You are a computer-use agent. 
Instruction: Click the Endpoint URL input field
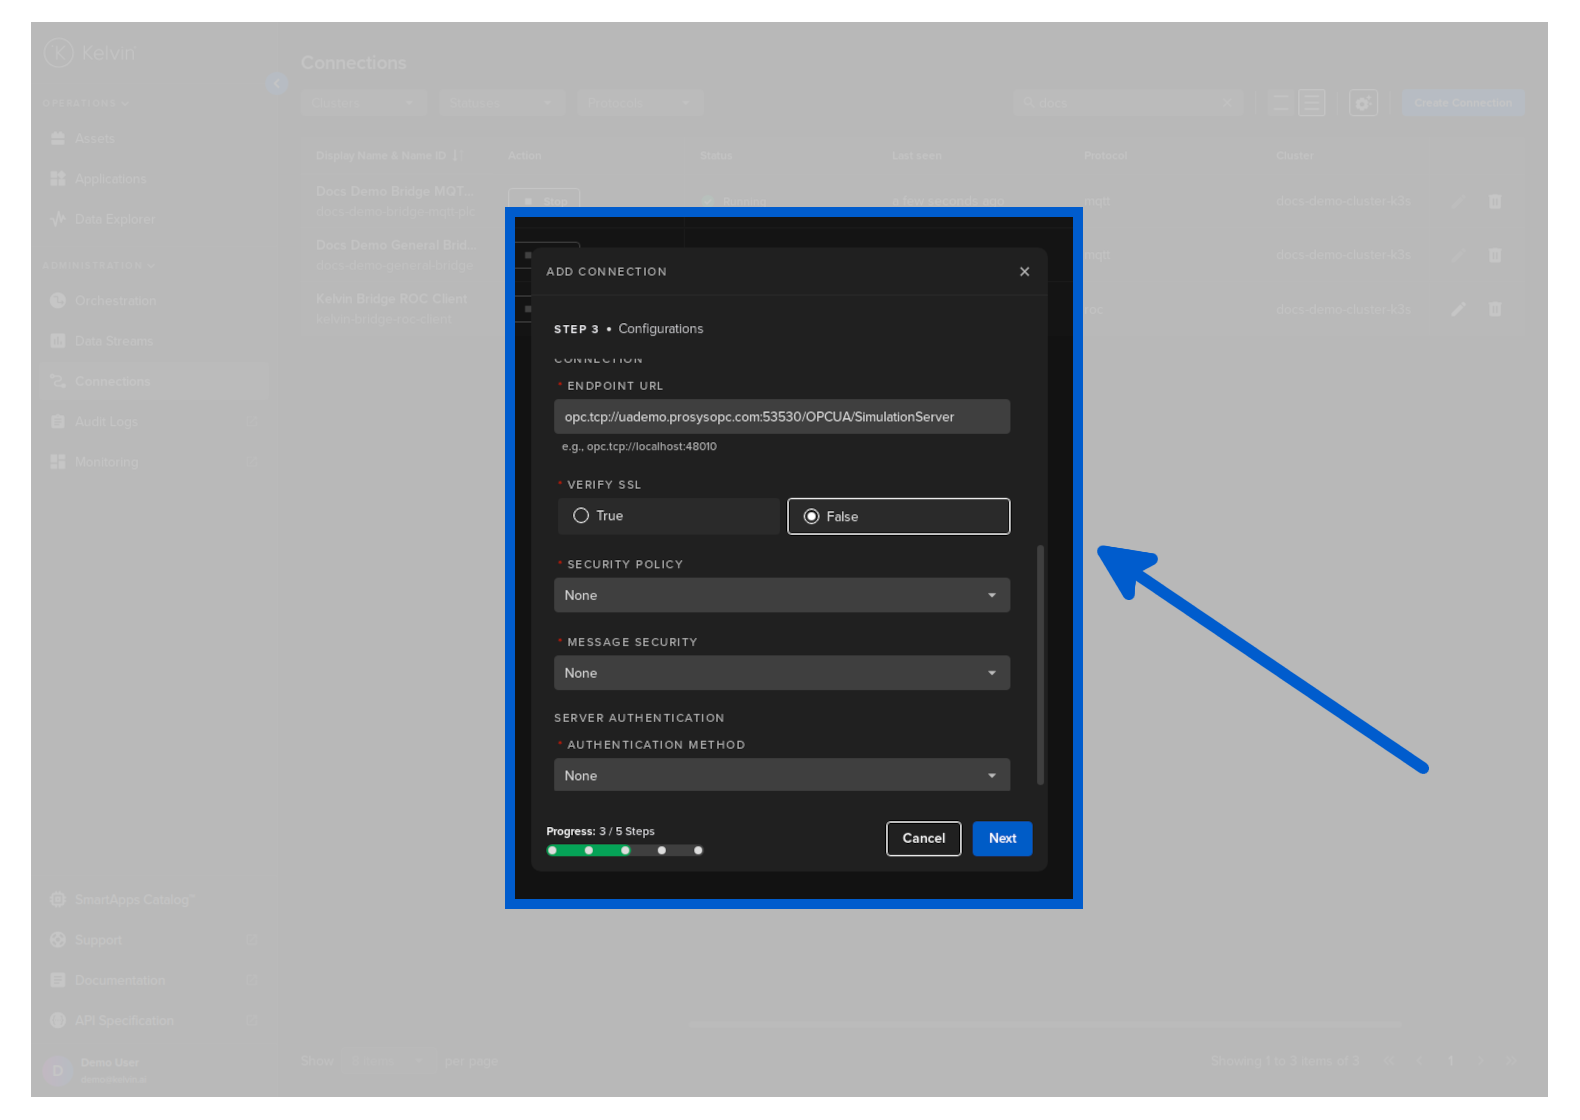781,417
